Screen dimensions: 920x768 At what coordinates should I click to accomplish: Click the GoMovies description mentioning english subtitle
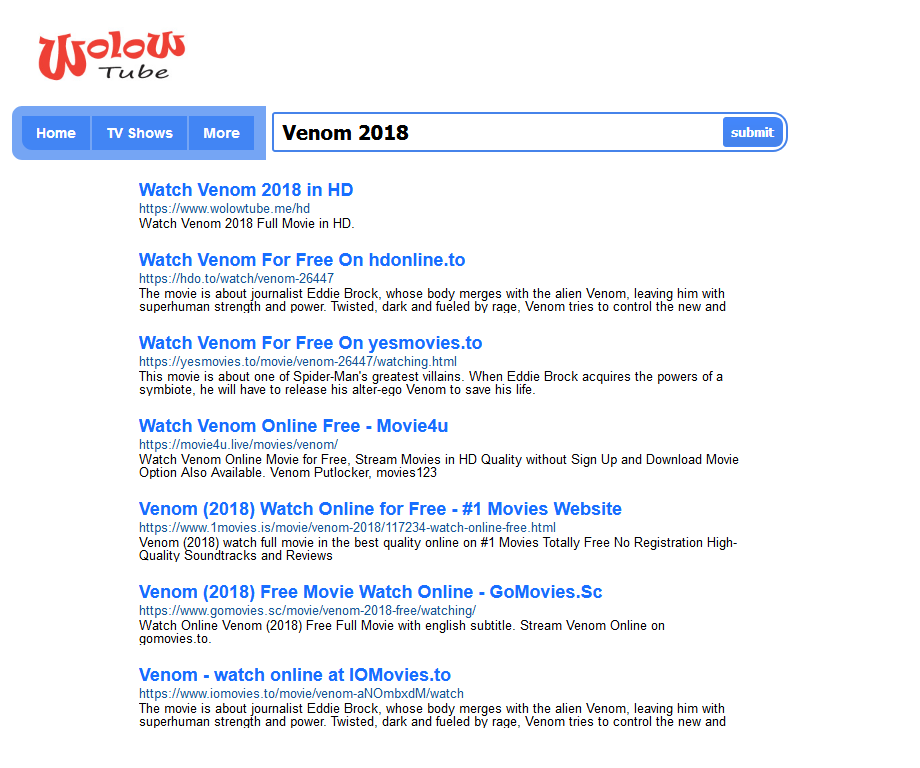coord(402,632)
